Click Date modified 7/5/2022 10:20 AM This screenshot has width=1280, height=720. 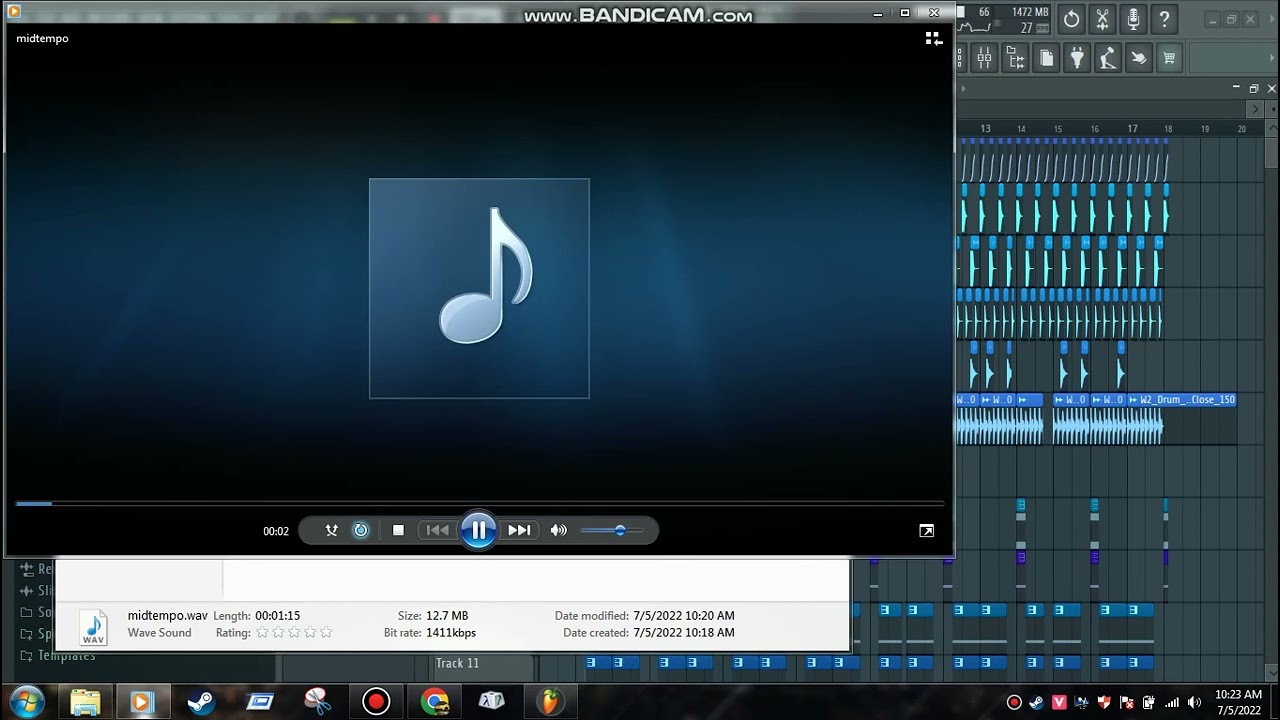tap(684, 616)
